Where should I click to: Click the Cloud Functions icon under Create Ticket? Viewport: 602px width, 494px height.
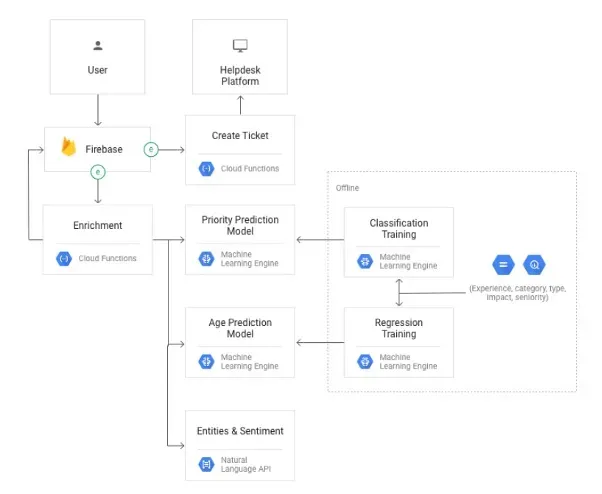click(x=206, y=169)
